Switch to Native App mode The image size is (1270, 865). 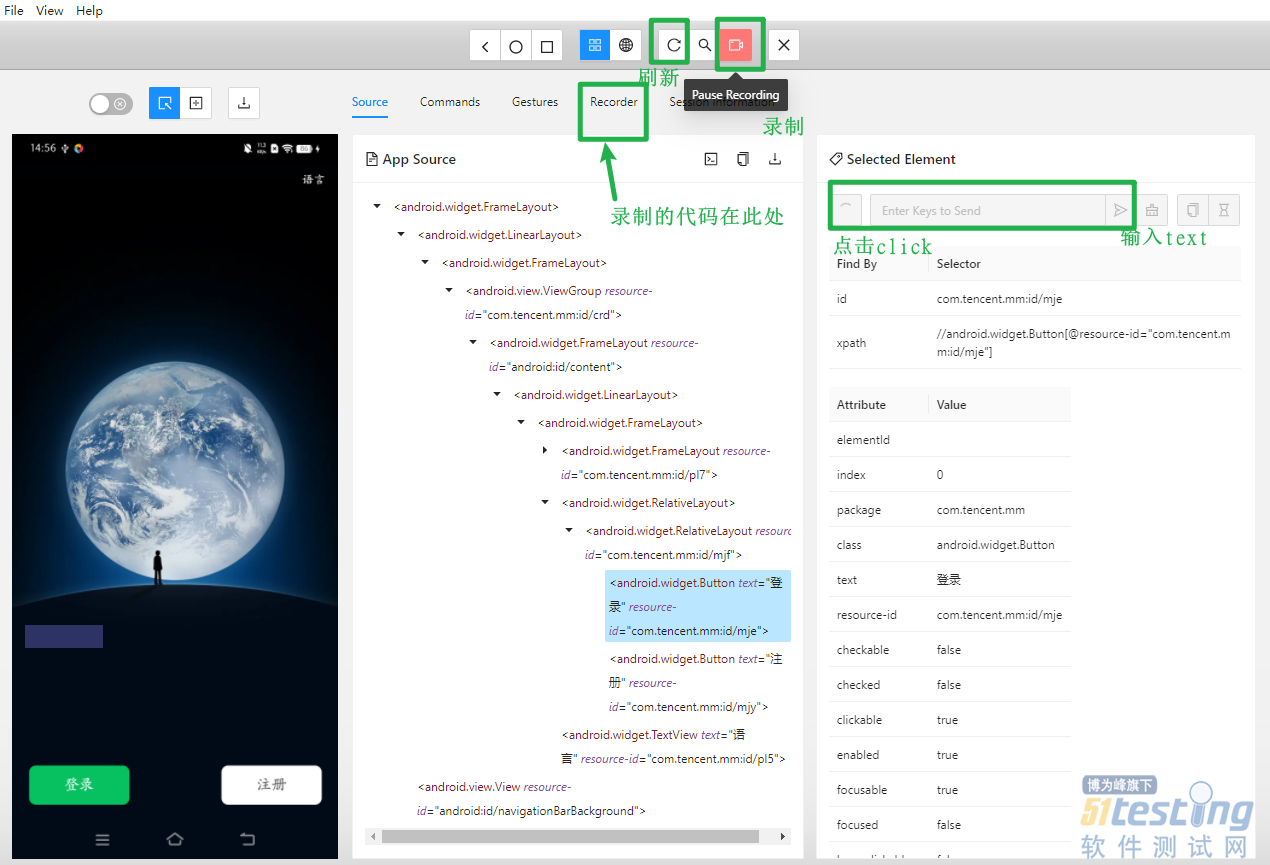[x=595, y=45]
